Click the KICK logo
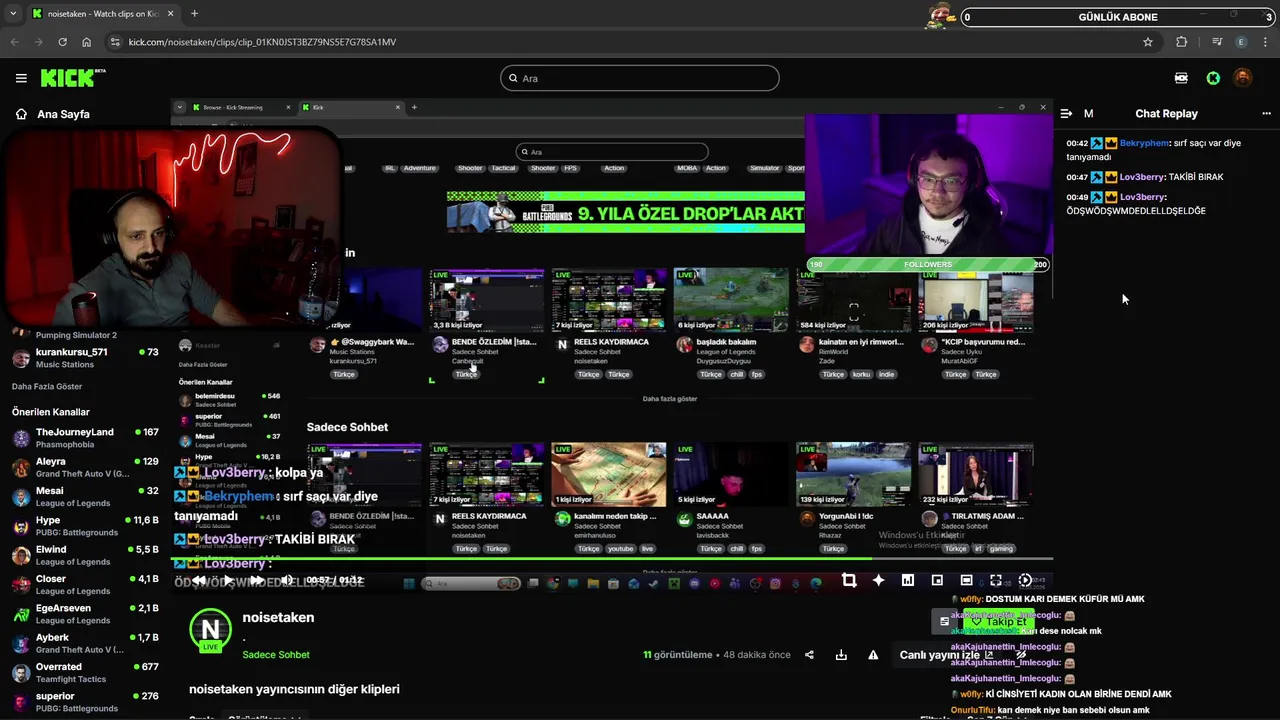The height and width of the screenshot is (720, 1280). click(73, 78)
